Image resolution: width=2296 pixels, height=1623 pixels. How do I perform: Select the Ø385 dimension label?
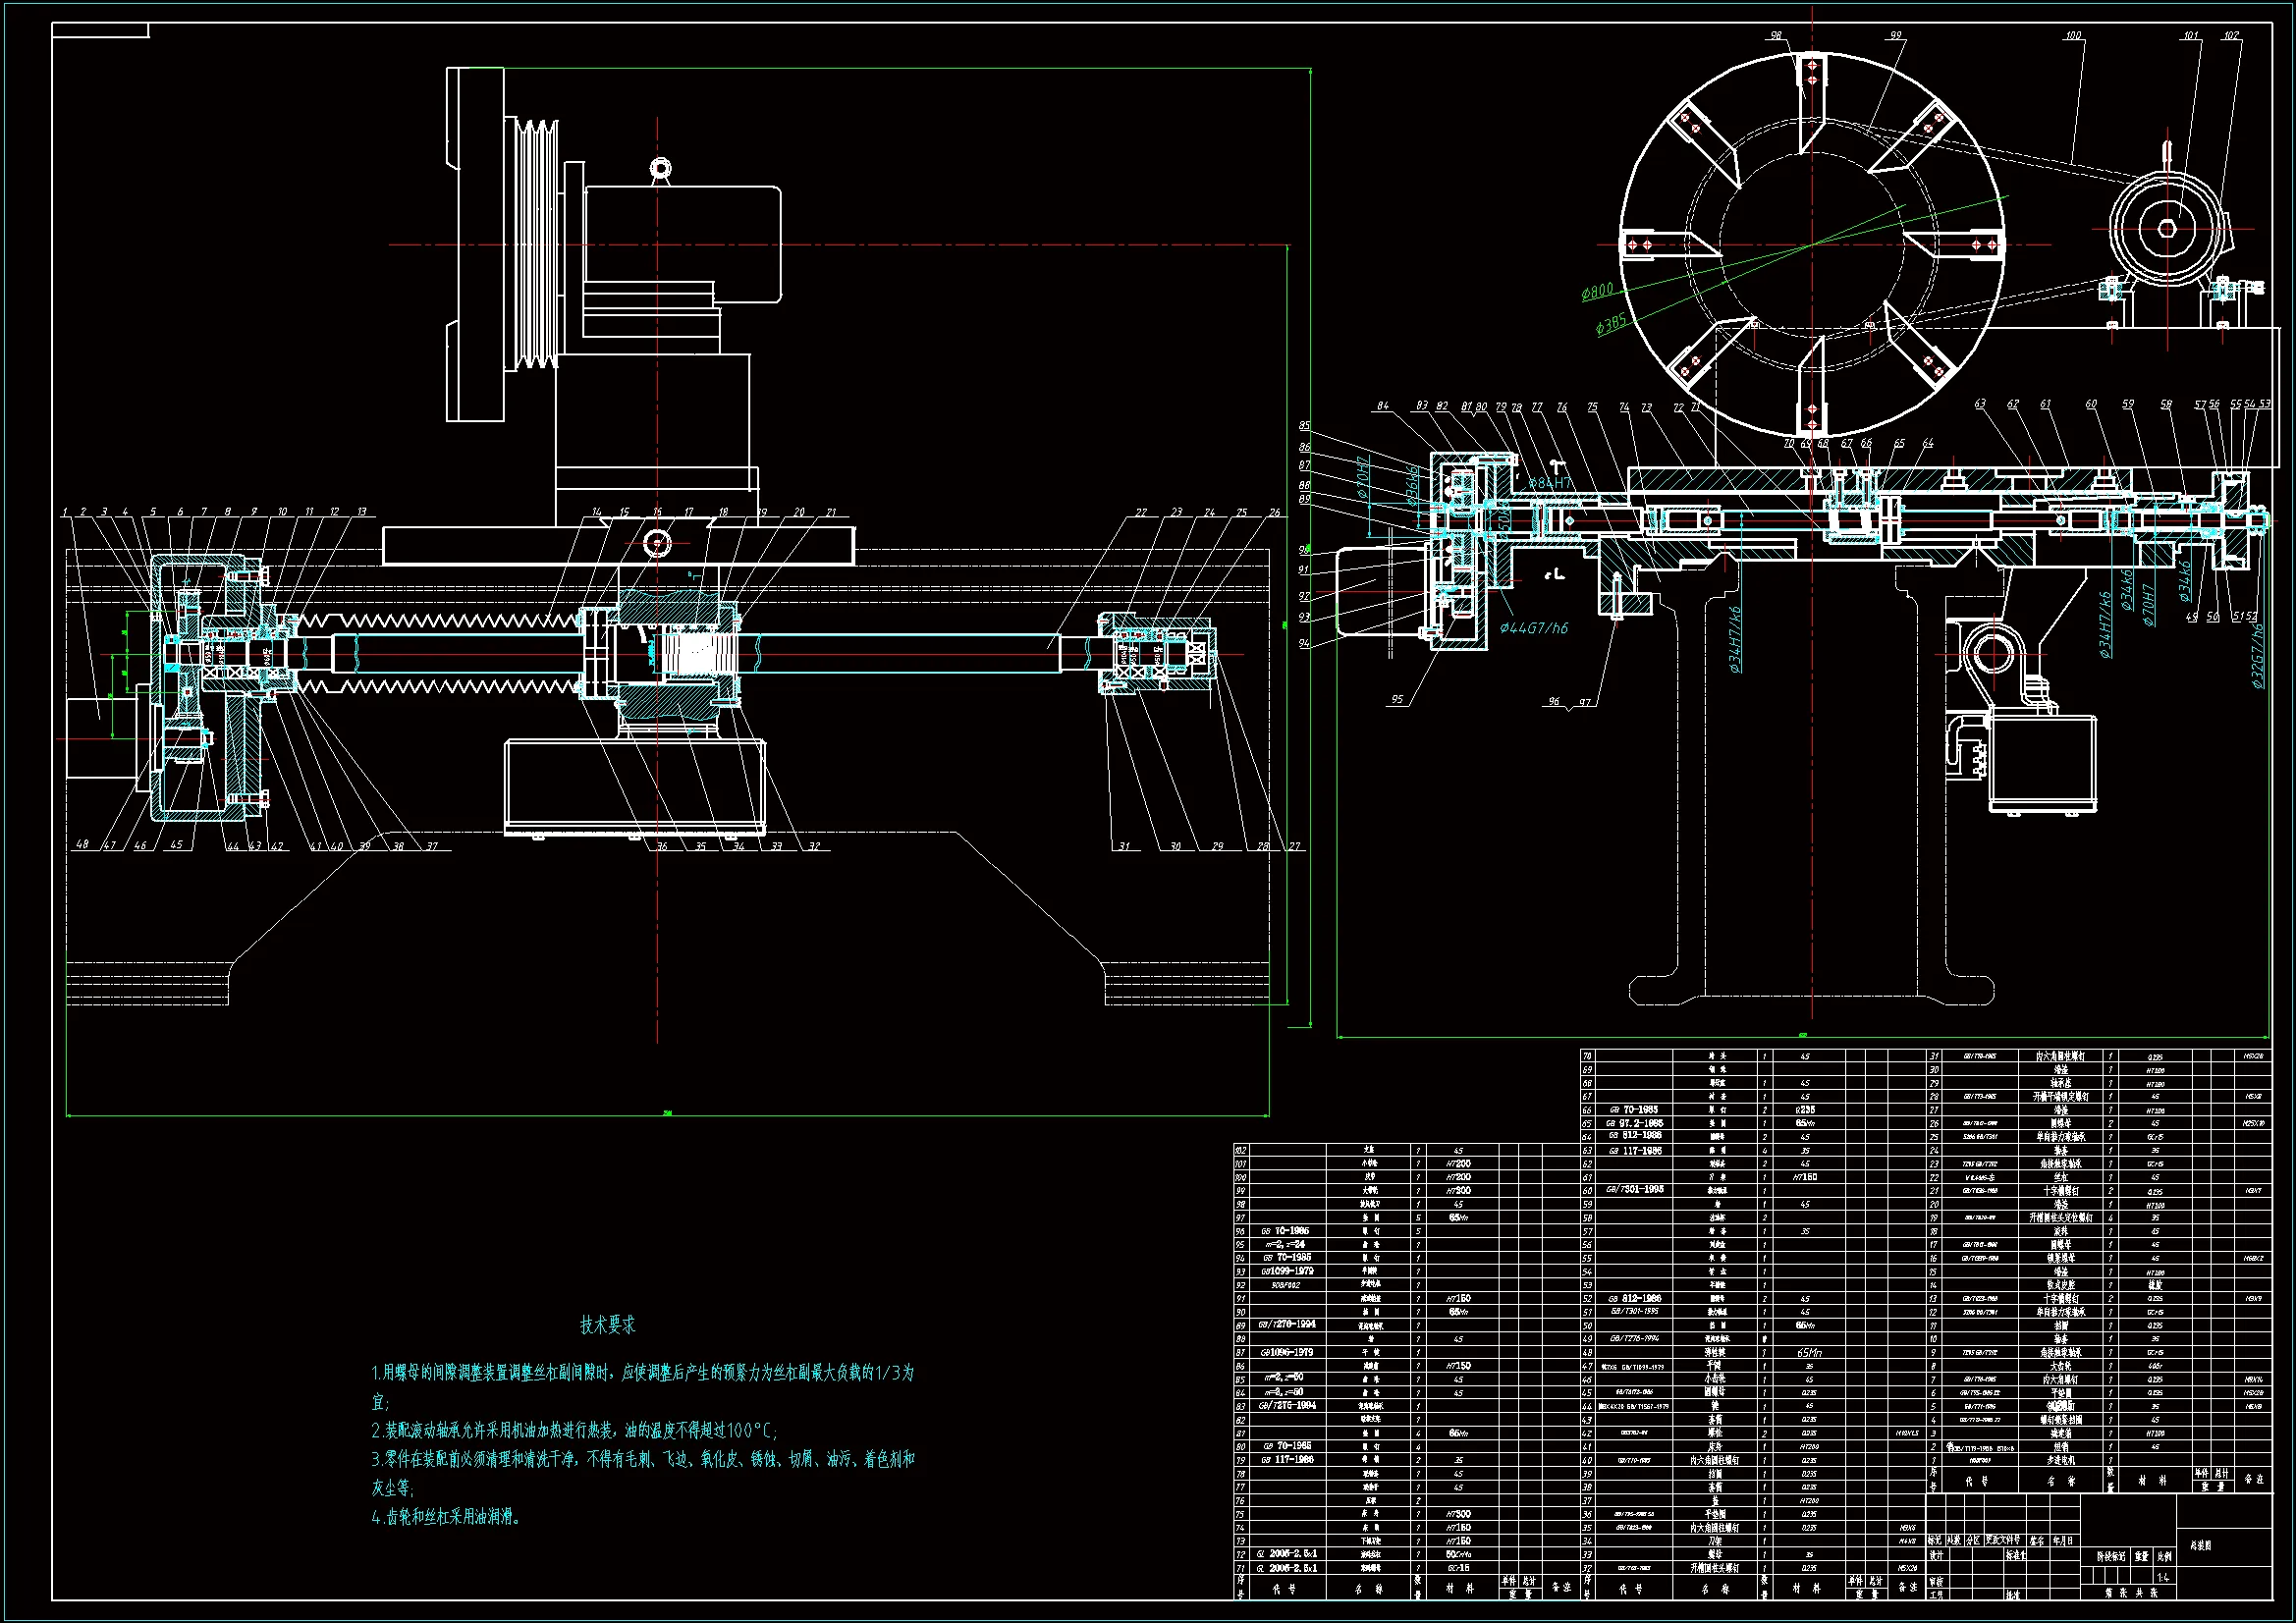tap(1611, 323)
